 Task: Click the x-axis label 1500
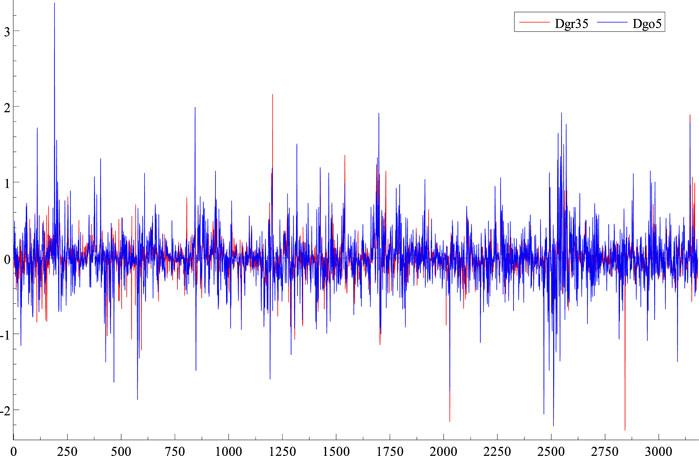(336, 451)
